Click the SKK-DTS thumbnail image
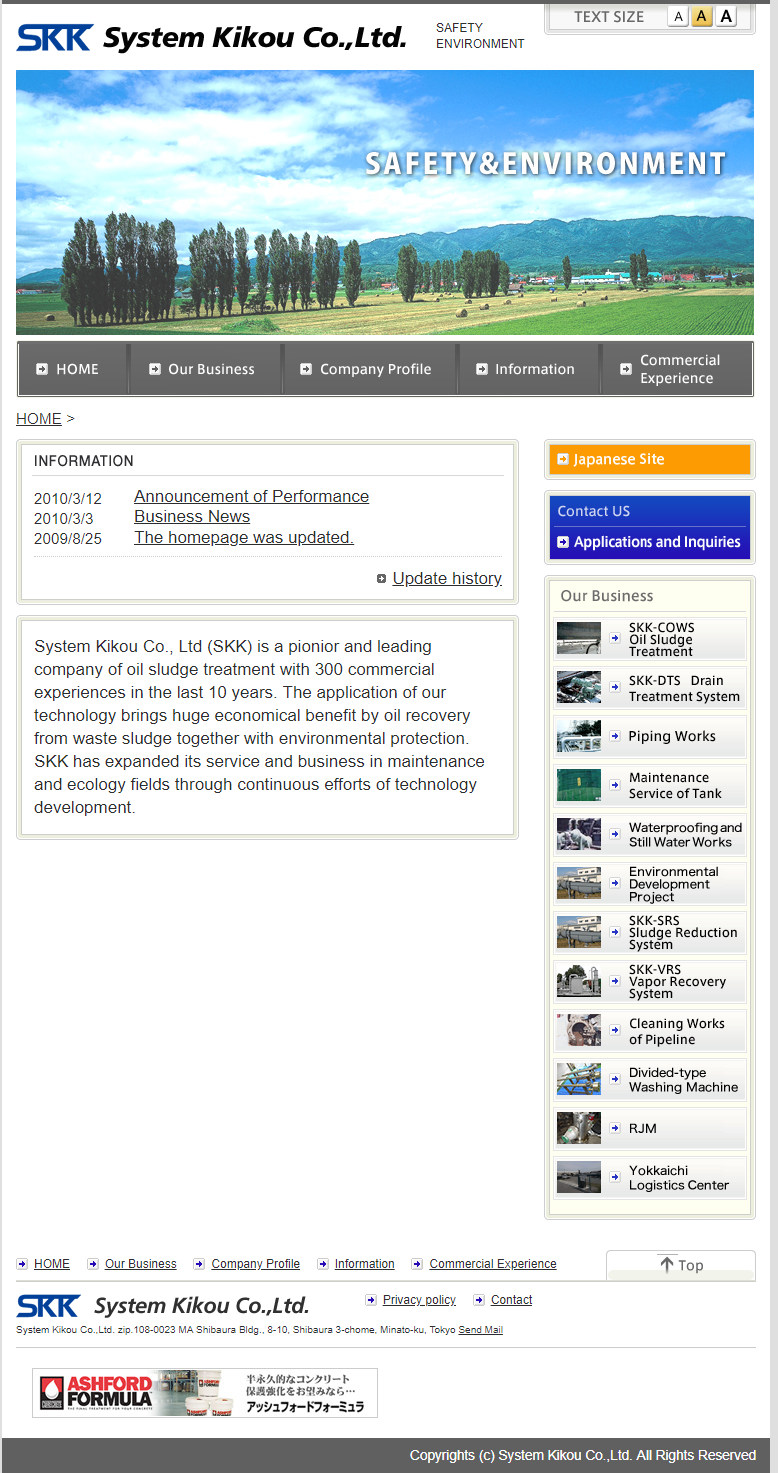The width and height of the screenshot is (778, 1473). (579, 687)
